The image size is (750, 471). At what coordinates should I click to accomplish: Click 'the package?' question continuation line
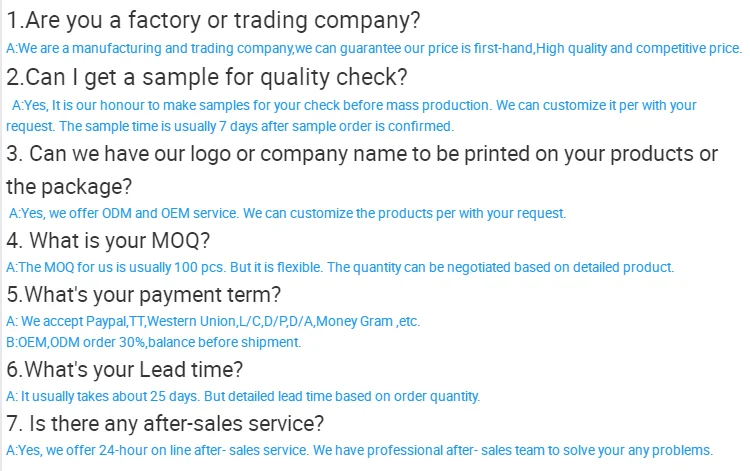(x=69, y=186)
